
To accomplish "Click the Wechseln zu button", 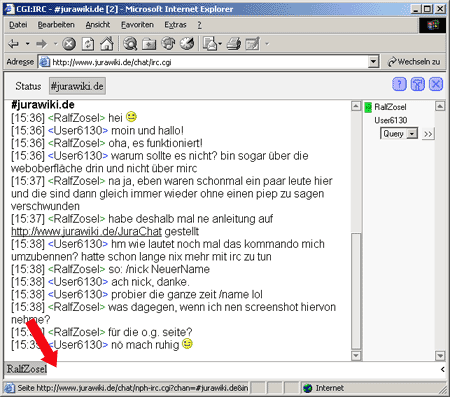I will 414,62.
